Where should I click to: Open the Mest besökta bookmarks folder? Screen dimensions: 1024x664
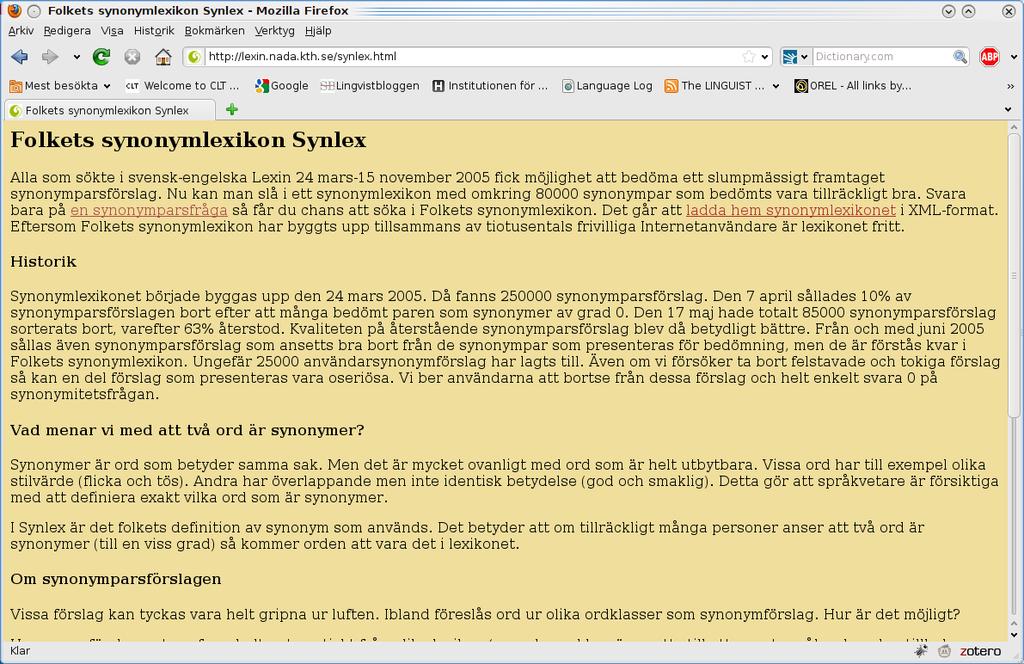(60, 86)
